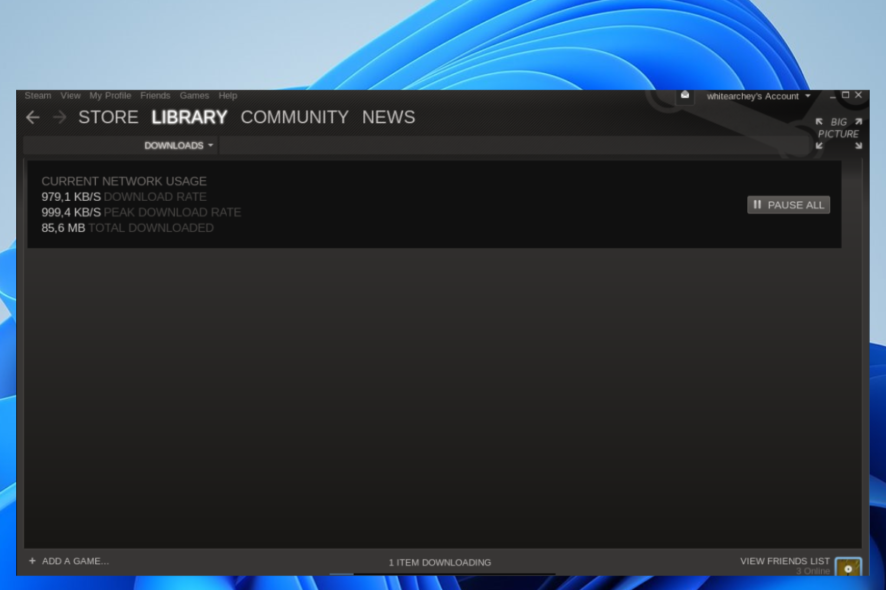Screen dimensions: 886x590
Task: Open View Friends List
Action: (x=785, y=561)
